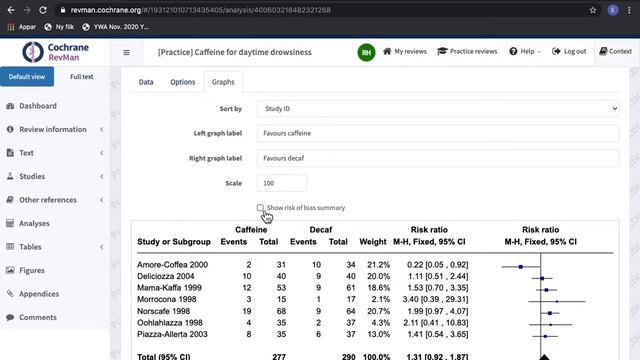
Task: Open Review information in the sidebar
Action: click(x=53, y=129)
